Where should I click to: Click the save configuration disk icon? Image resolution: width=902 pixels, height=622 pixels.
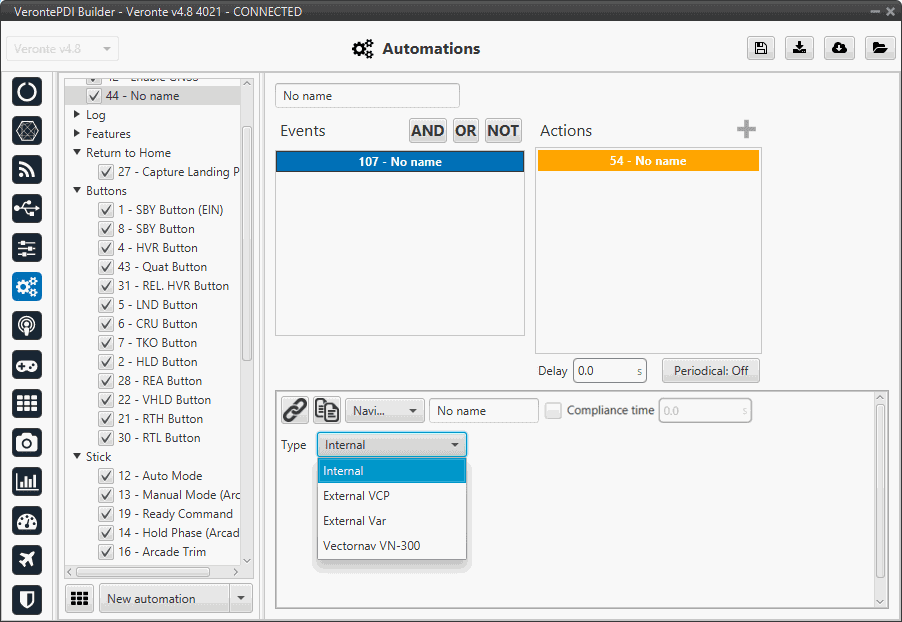click(x=761, y=49)
